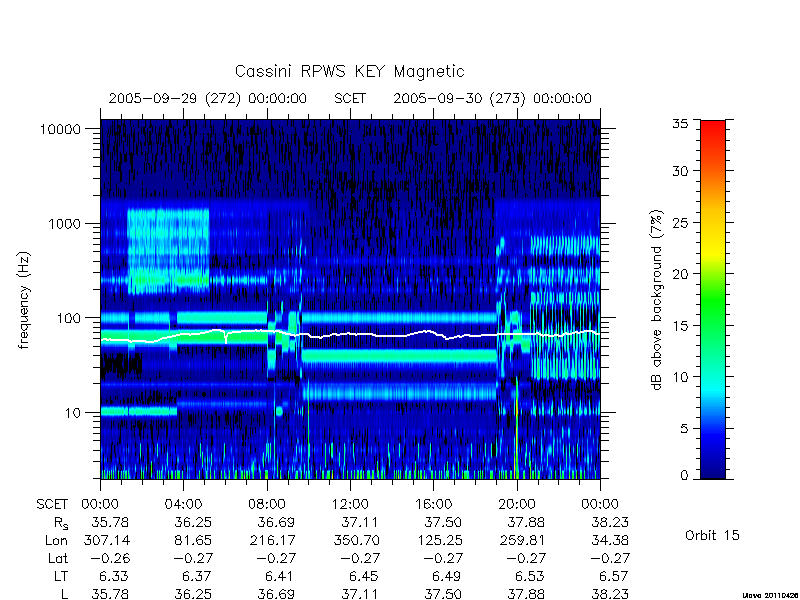Click longitude value 259.81
Screen dimensions: 800x600
[x=522, y=540]
